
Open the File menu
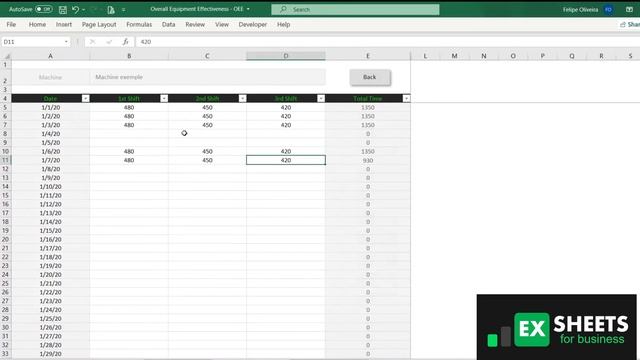tap(11, 24)
